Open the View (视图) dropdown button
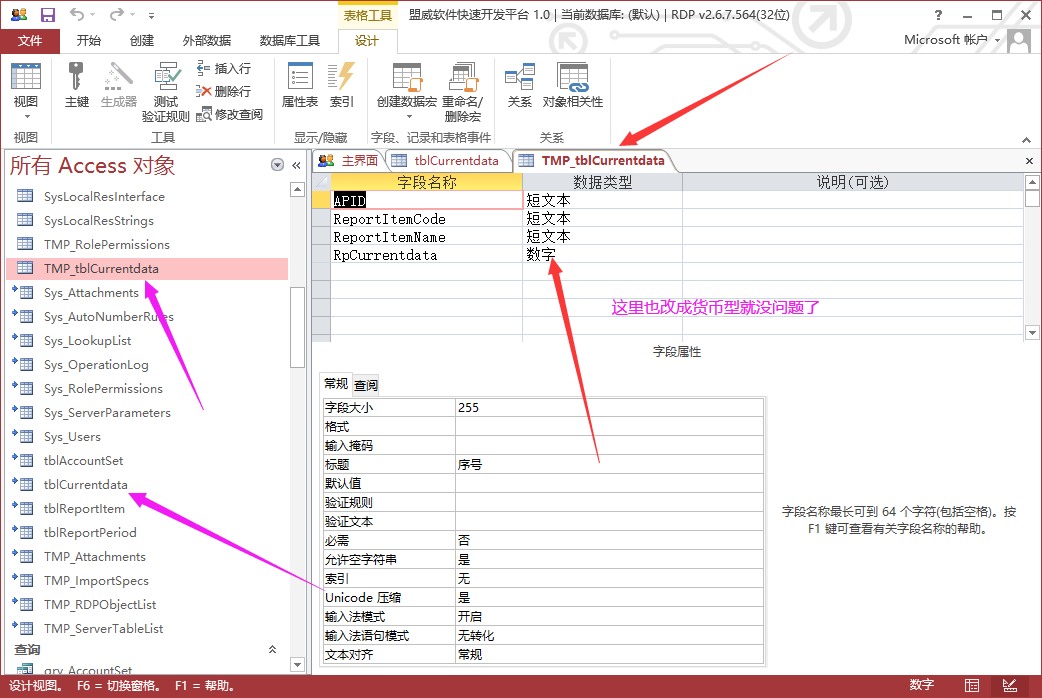 [26, 93]
